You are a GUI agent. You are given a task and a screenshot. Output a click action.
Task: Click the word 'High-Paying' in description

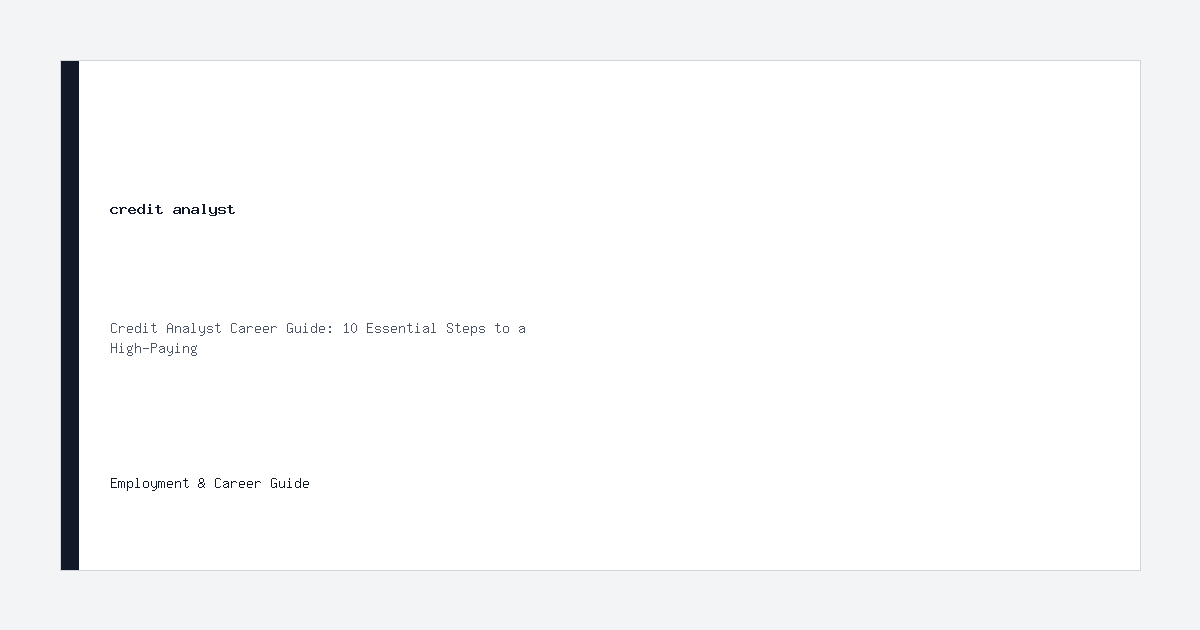click(154, 348)
